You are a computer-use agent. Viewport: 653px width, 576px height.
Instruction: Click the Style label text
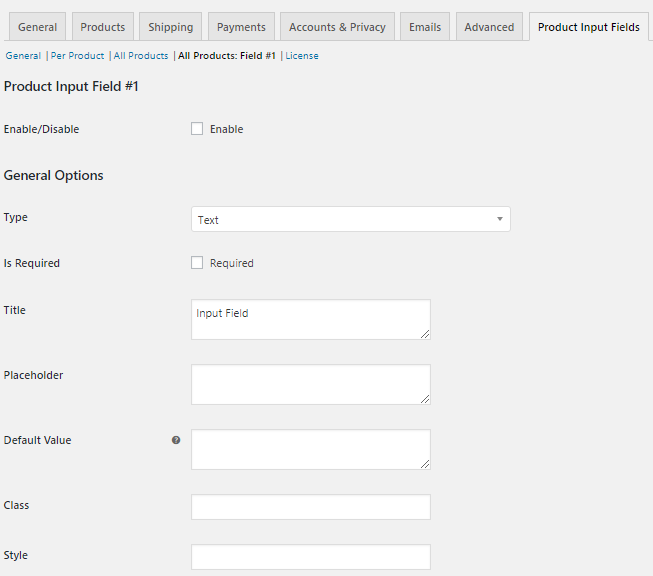click(15, 555)
